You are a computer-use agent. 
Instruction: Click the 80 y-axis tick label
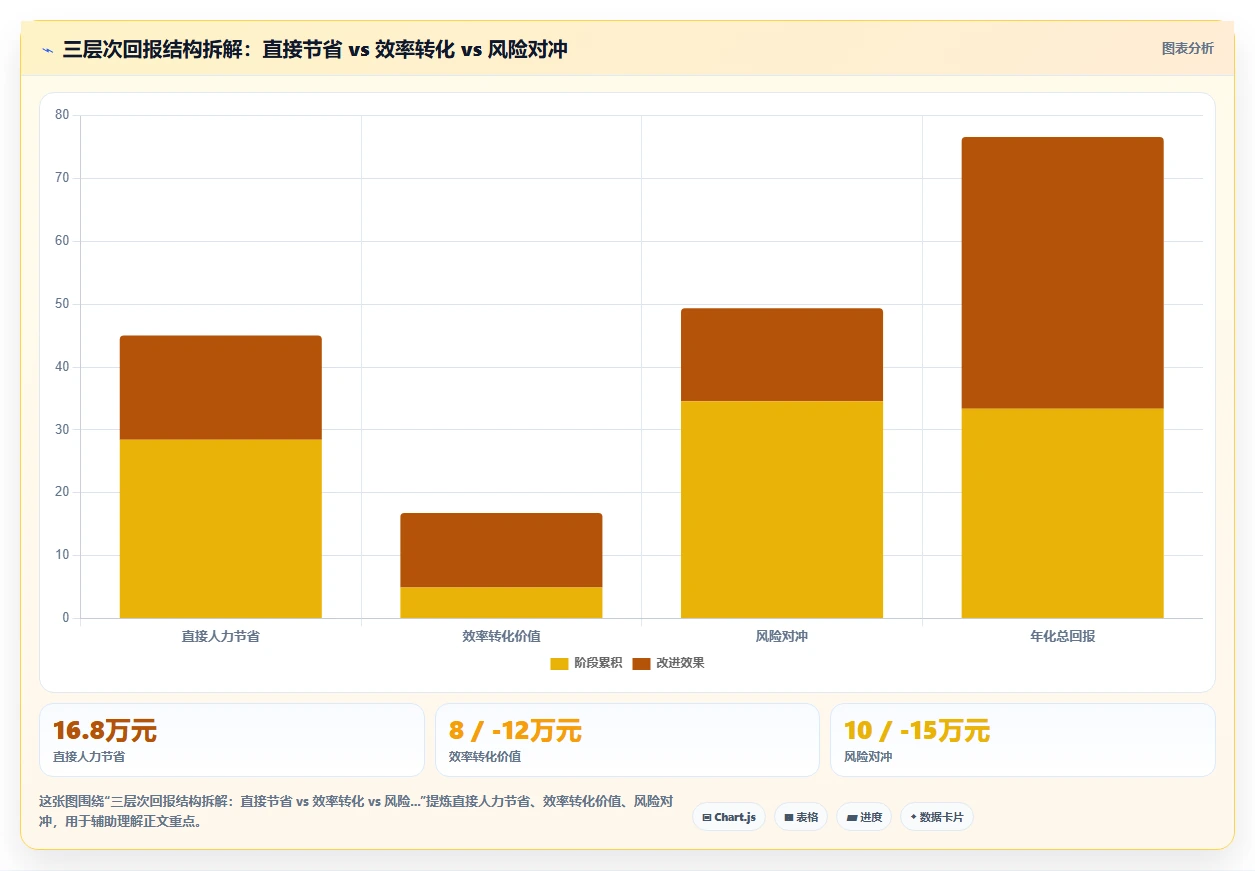(62, 115)
